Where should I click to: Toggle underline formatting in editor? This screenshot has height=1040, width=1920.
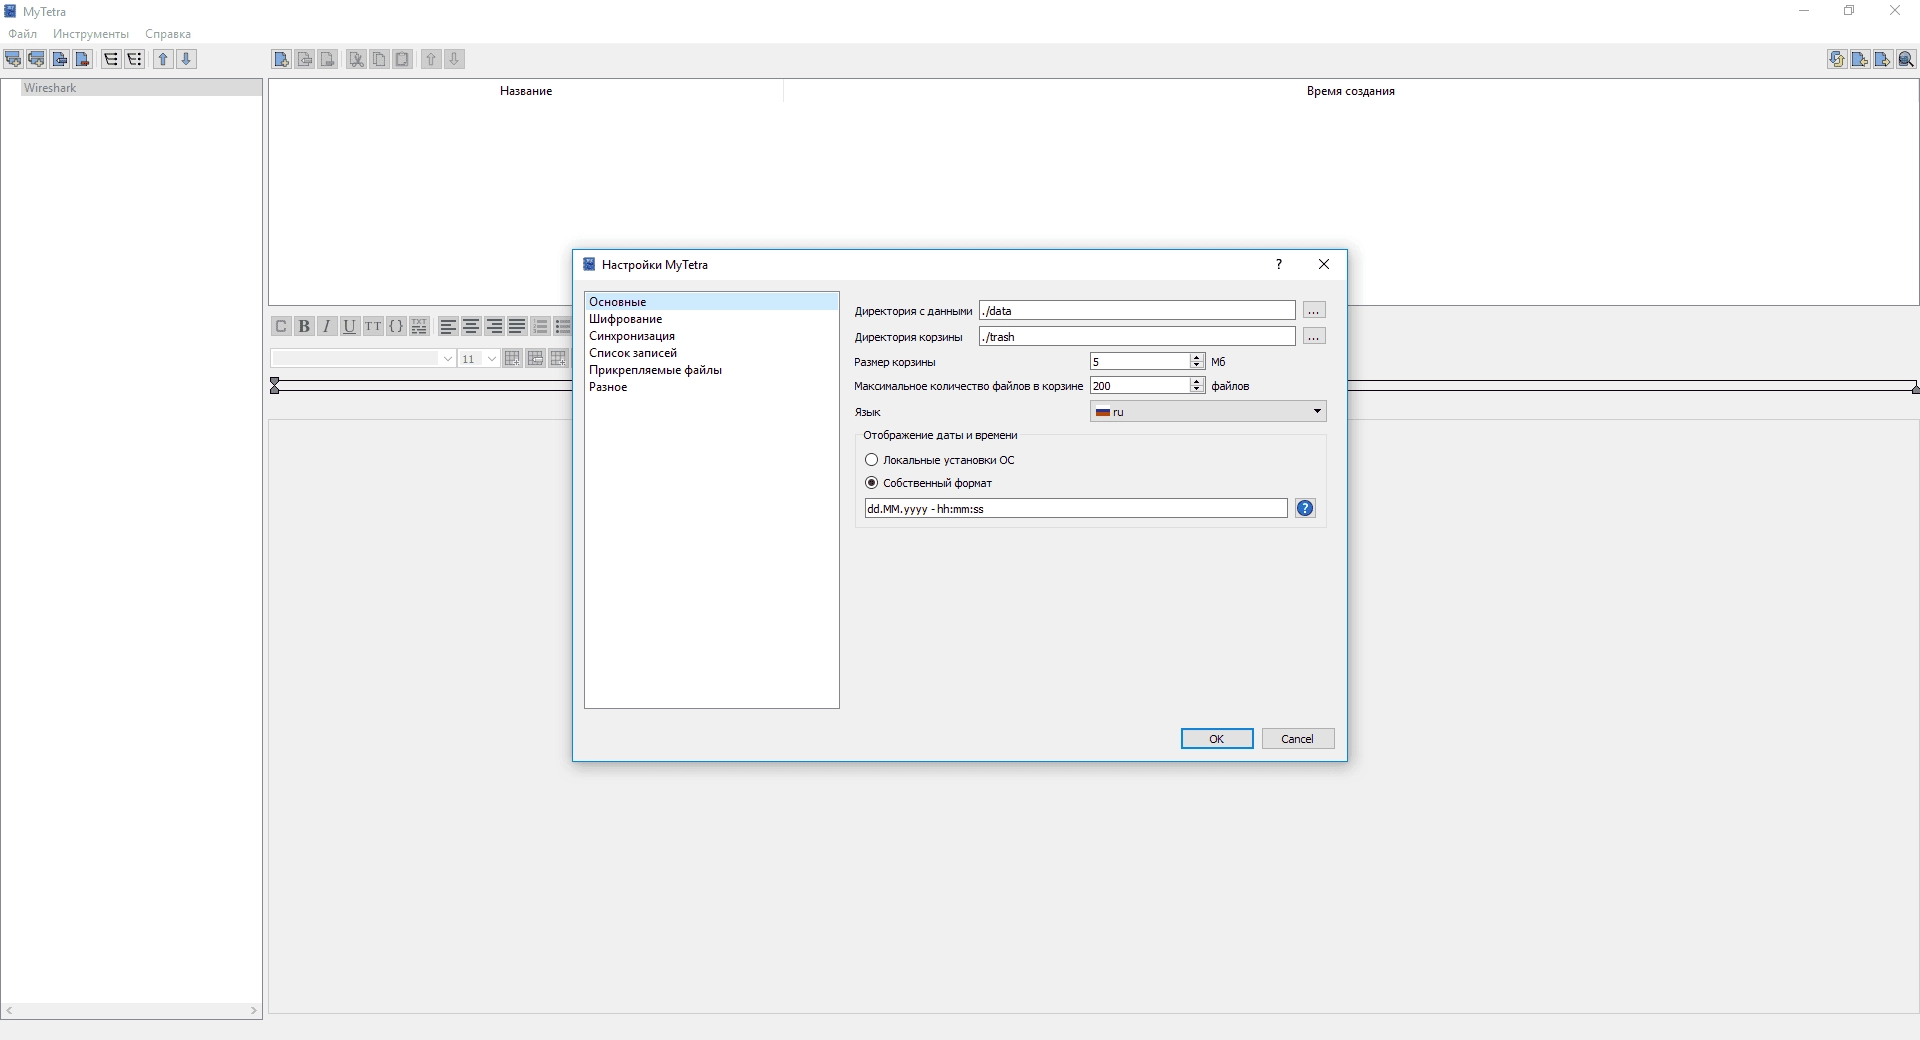point(350,326)
